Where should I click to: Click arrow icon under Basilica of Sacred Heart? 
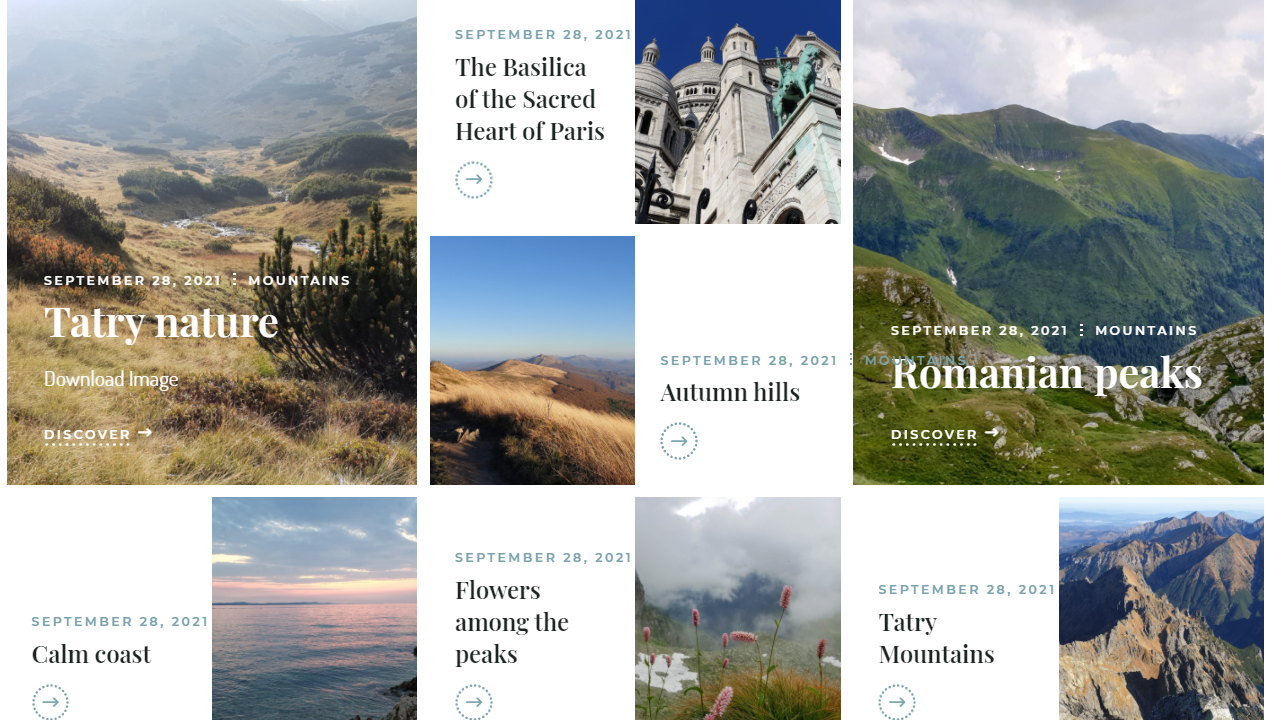tap(474, 180)
